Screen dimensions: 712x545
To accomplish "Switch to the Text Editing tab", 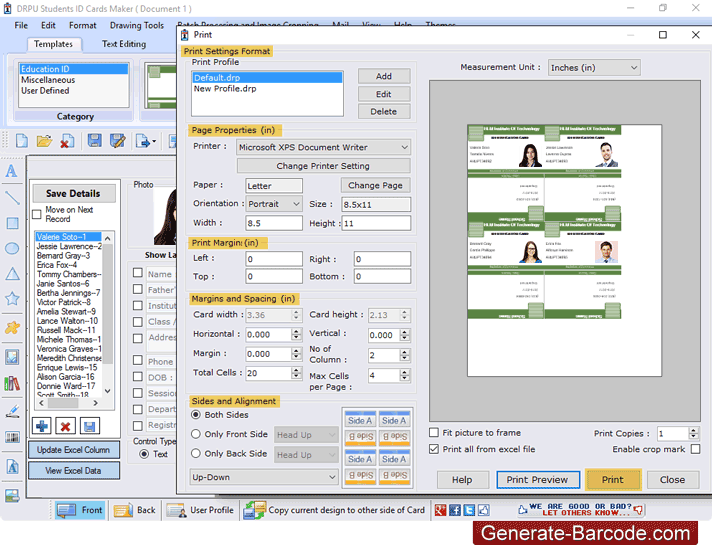I will click(124, 44).
